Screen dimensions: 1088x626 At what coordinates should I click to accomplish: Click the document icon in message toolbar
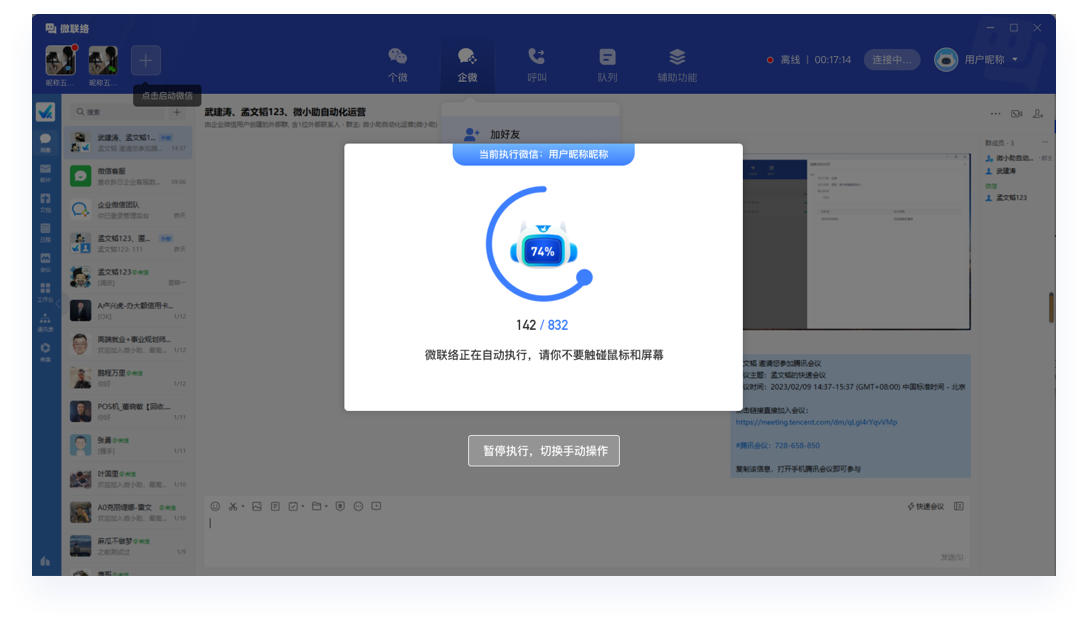pos(275,507)
